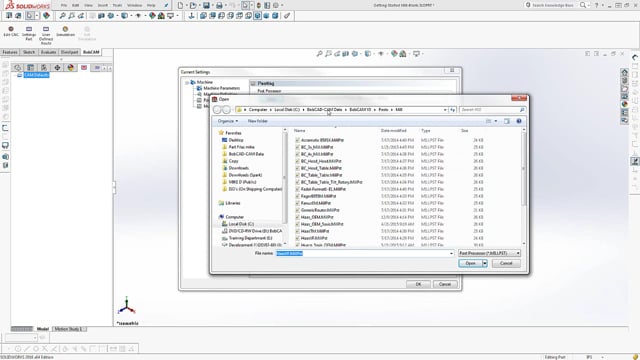Select the first feature manager tab icon

click(17, 67)
